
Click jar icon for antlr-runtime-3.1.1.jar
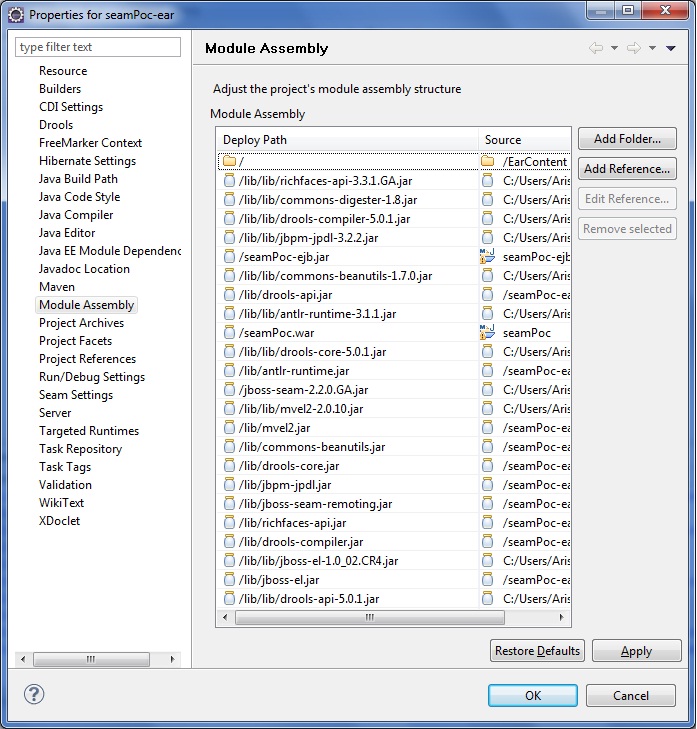click(229, 314)
